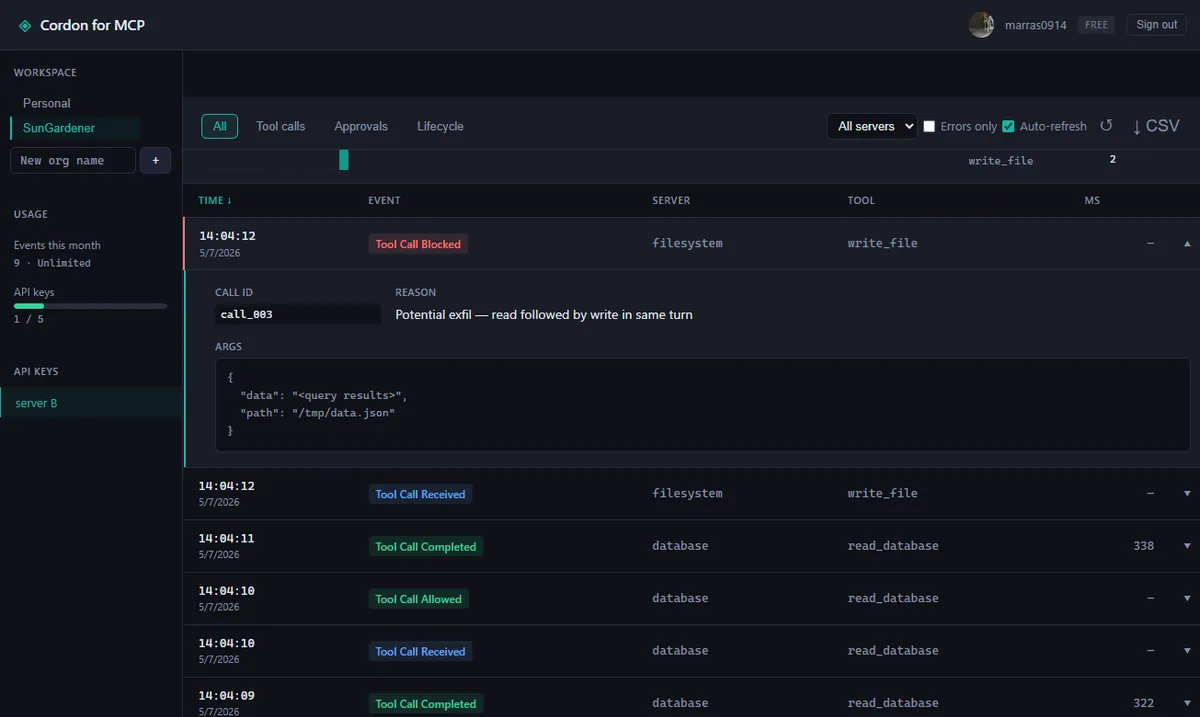This screenshot has width=1200, height=717.
Task: Add new organization with plus button
Action: coord(155,160)
